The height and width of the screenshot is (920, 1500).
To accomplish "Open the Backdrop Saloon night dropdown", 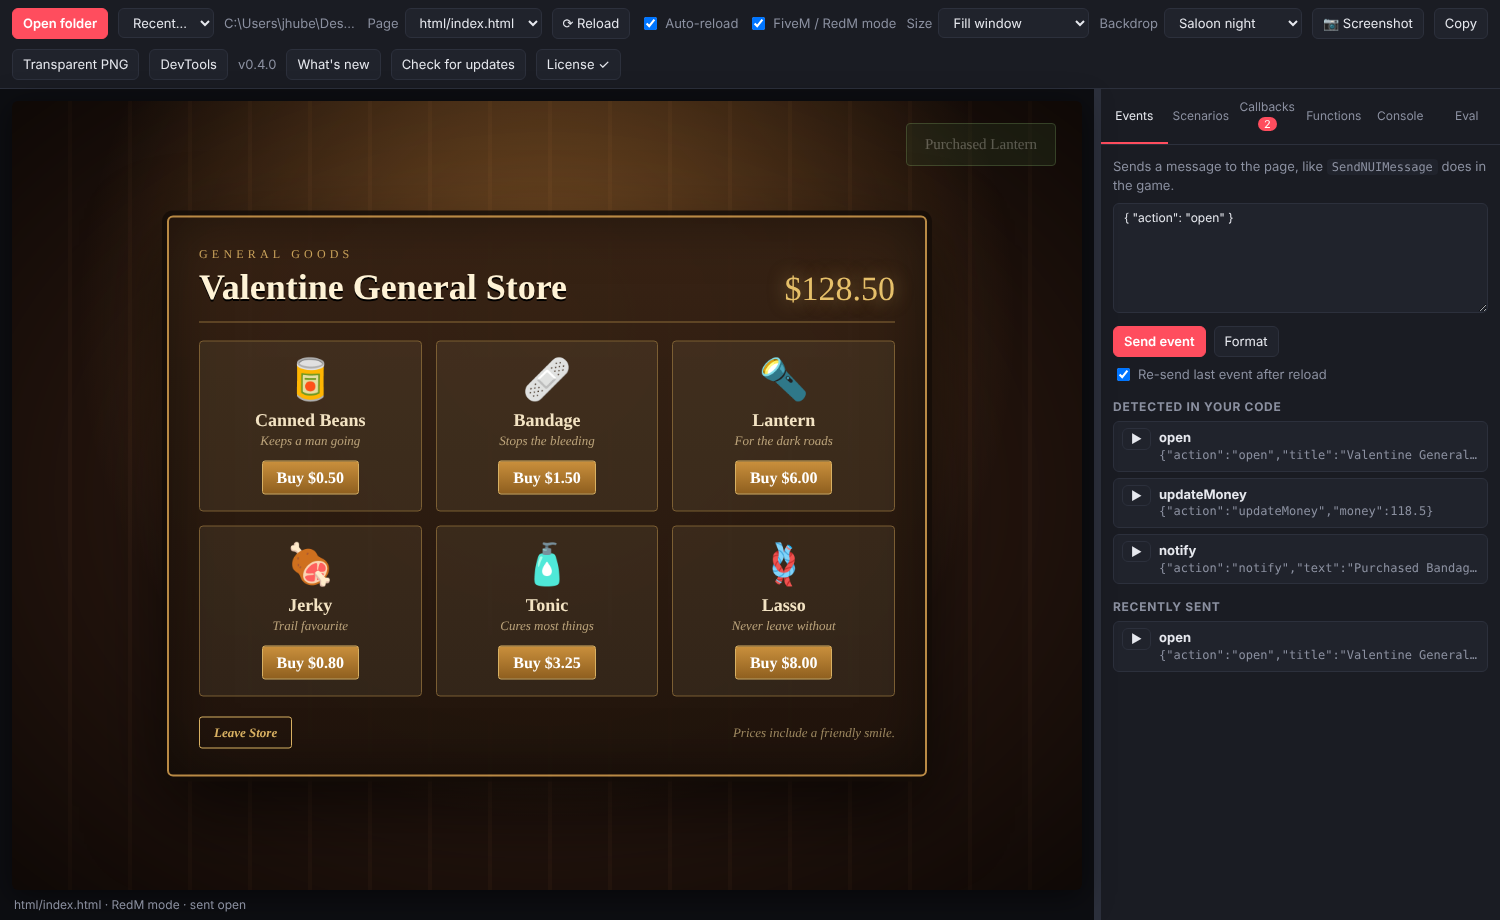I will (1232, 23).
